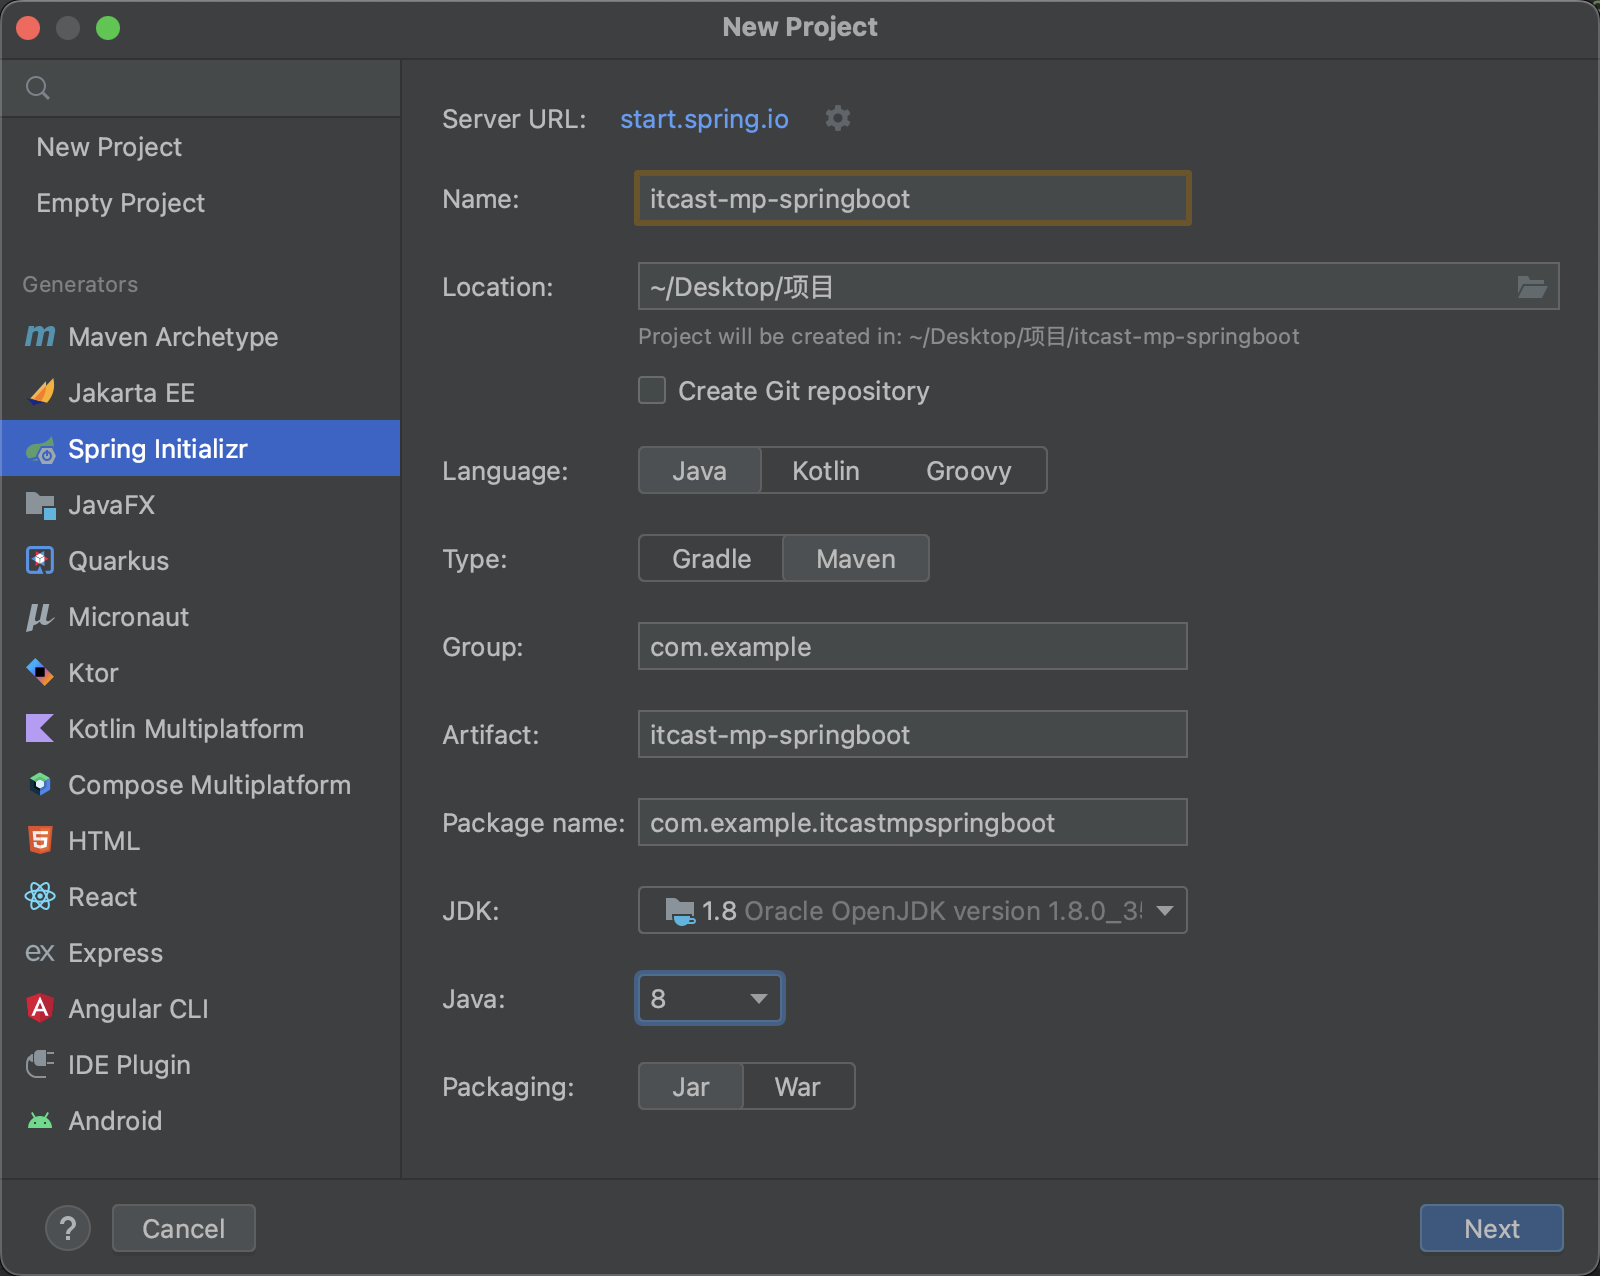Select Gradle as the build type
Screen dimensions: 1600x1276
click(x=711, y=559)
